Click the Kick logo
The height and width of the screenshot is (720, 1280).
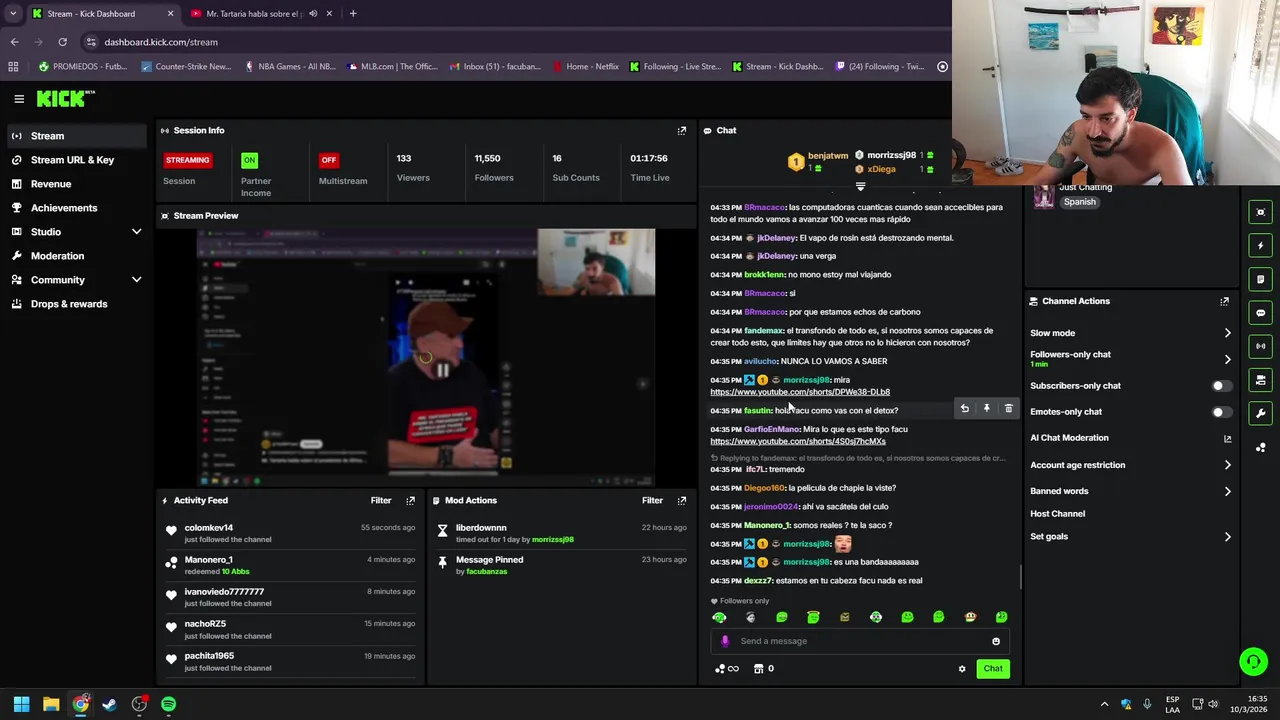pyautogui.click(x=65, y=98)
